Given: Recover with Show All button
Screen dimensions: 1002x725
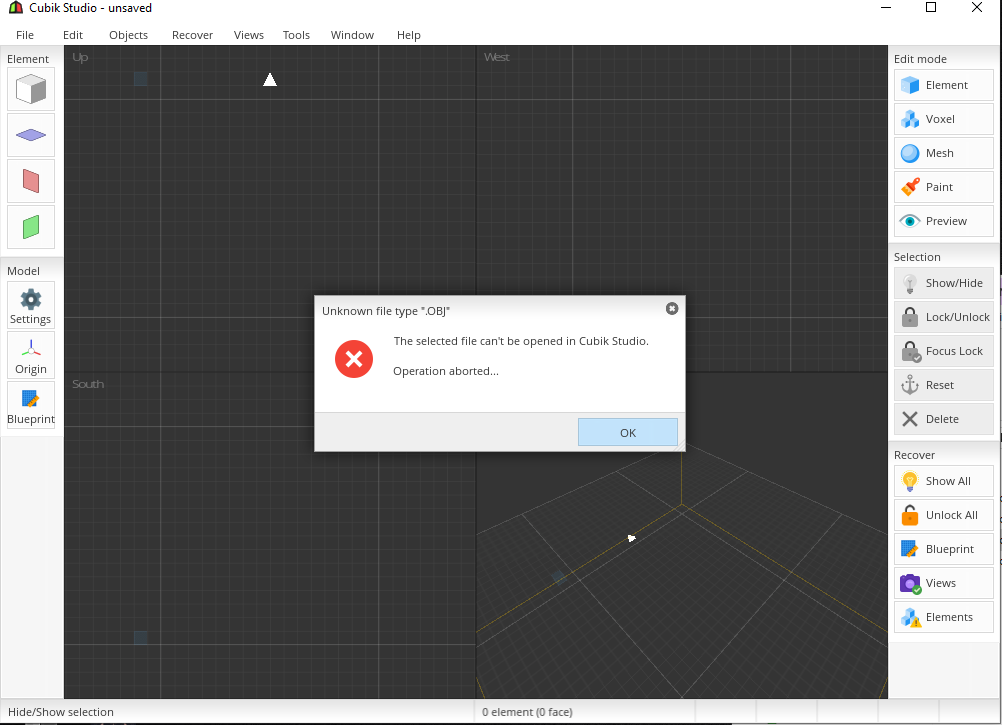Looking at the screenshot, I should [x=943, y=481].
